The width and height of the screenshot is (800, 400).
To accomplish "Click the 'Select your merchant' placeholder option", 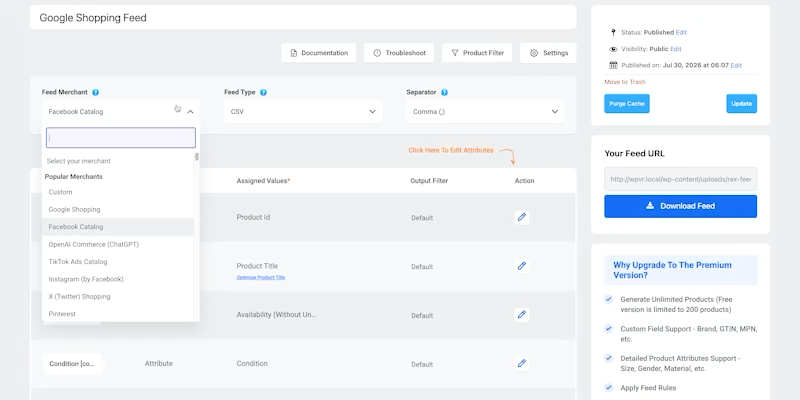I will click(118, 161).
